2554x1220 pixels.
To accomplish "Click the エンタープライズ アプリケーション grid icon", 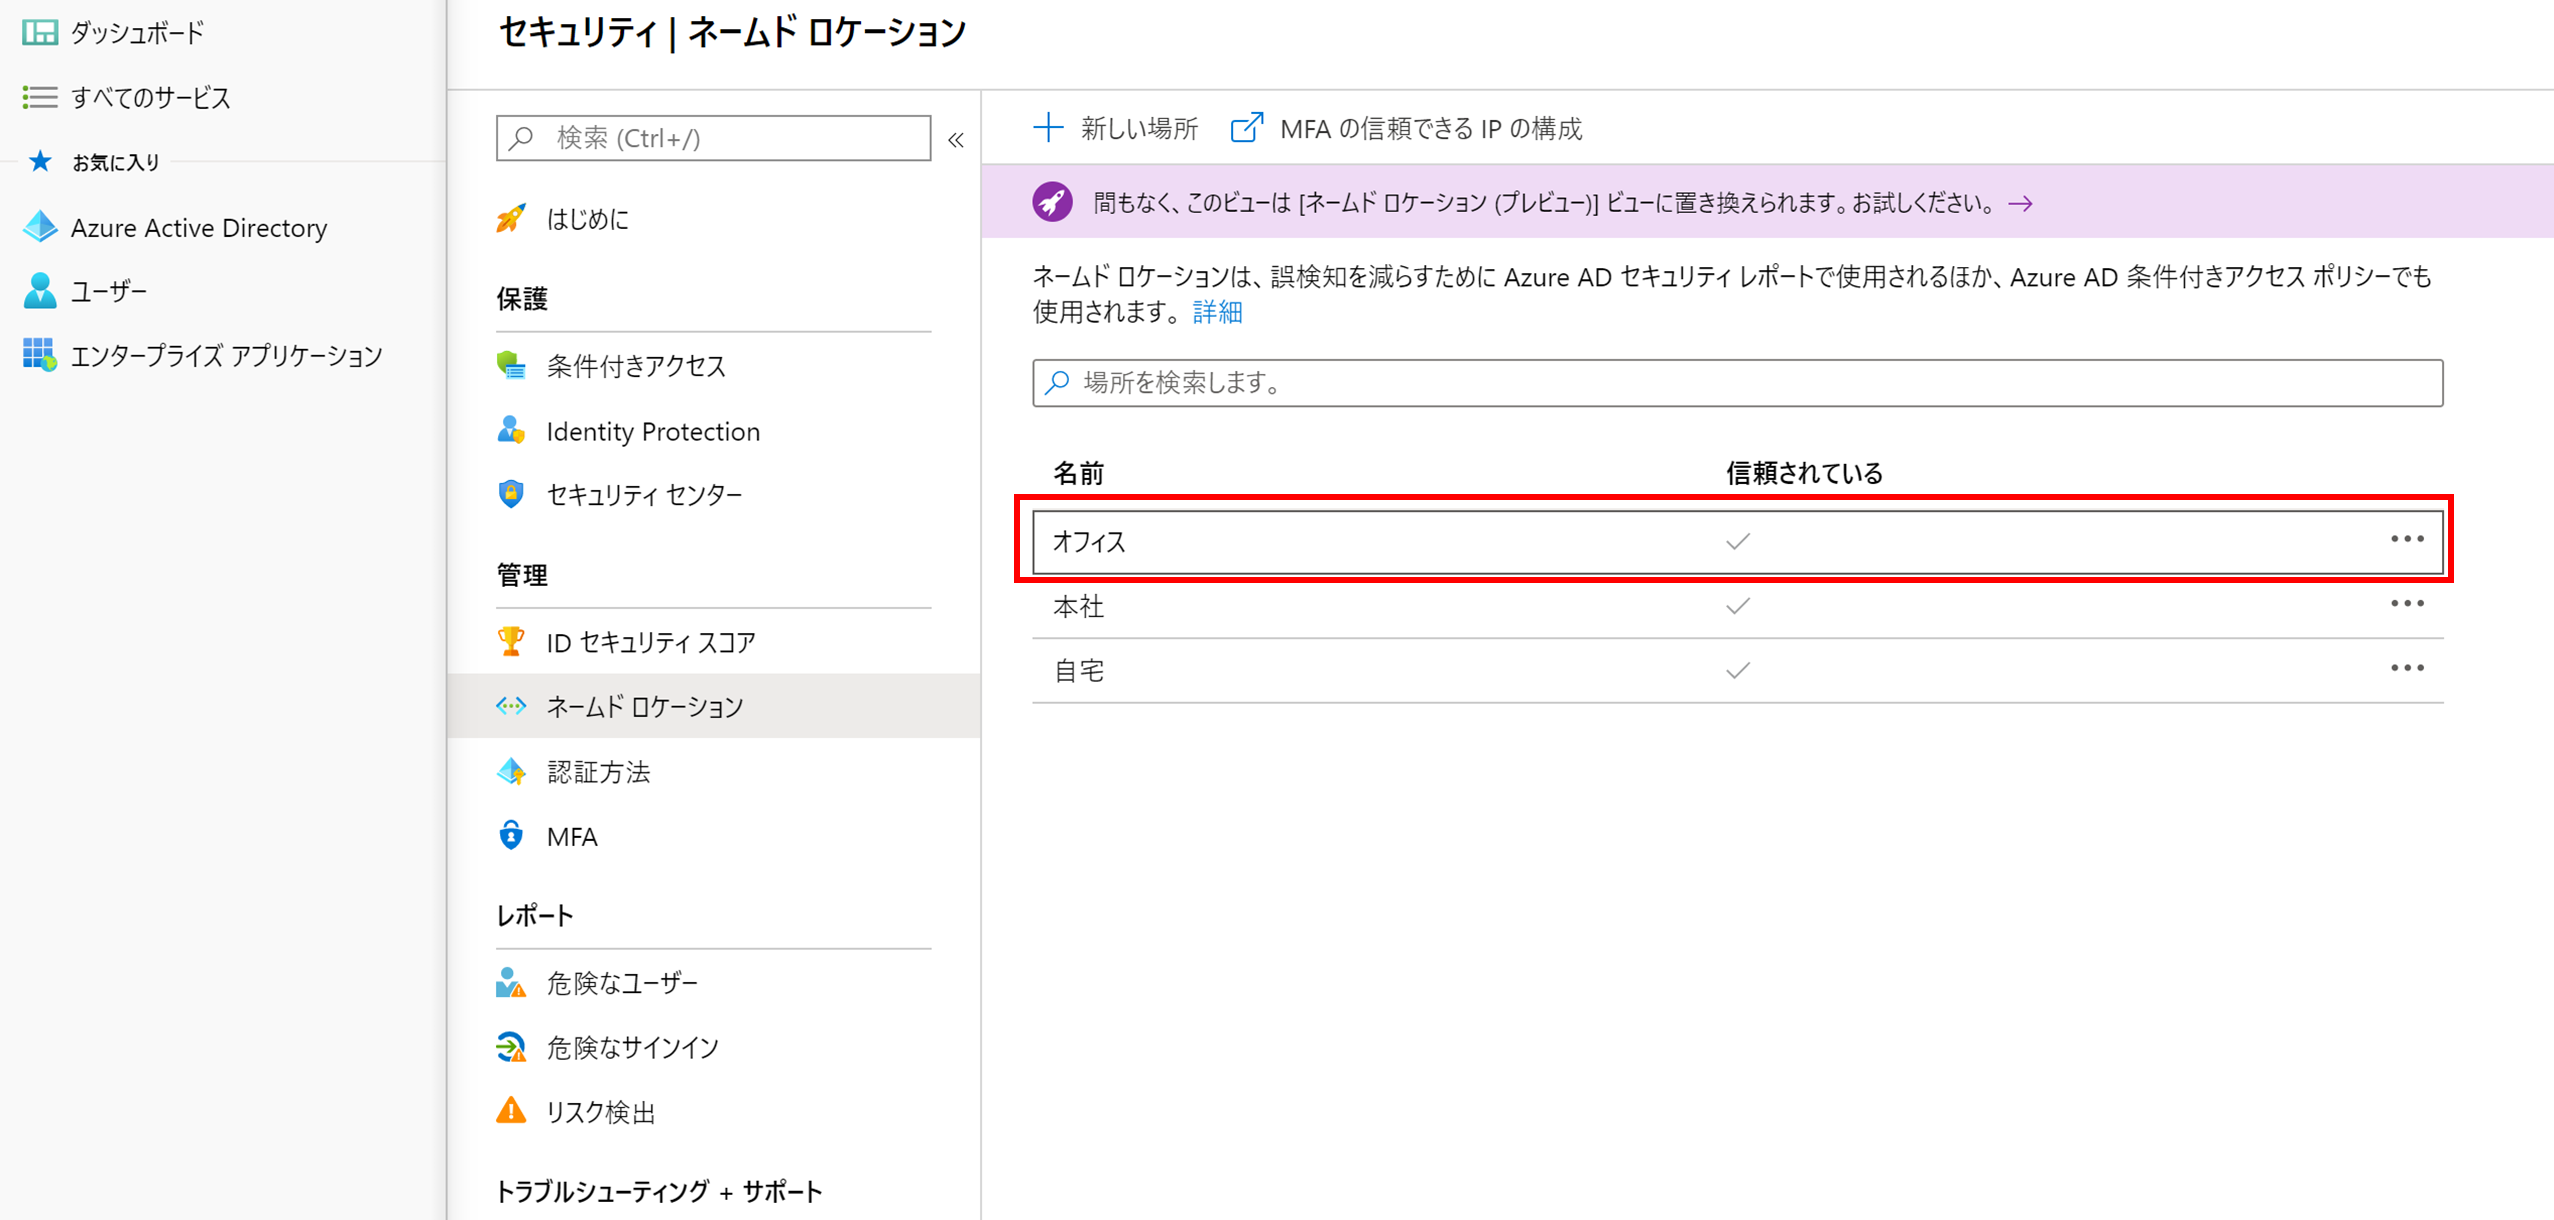I will point(40,355).
